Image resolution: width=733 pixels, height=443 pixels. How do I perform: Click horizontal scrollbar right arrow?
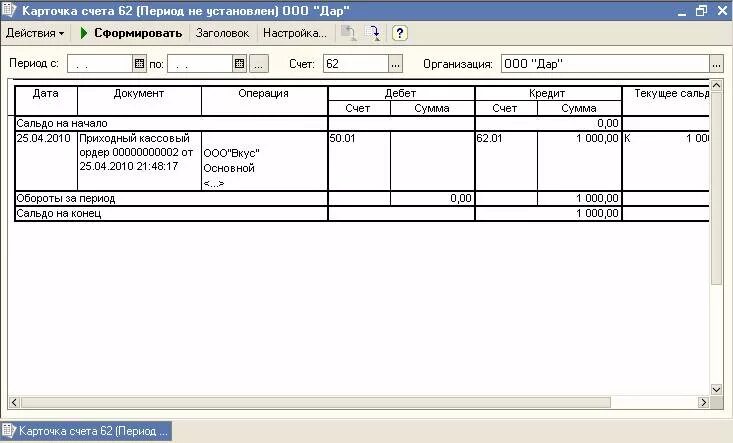point(703,402)
